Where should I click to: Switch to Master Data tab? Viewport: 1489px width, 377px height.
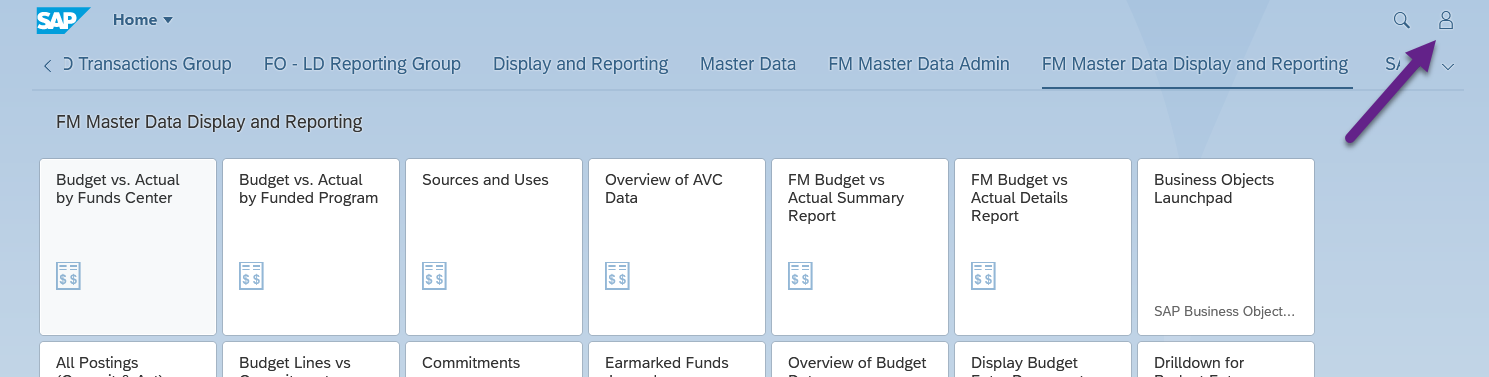tap(748, 64)
